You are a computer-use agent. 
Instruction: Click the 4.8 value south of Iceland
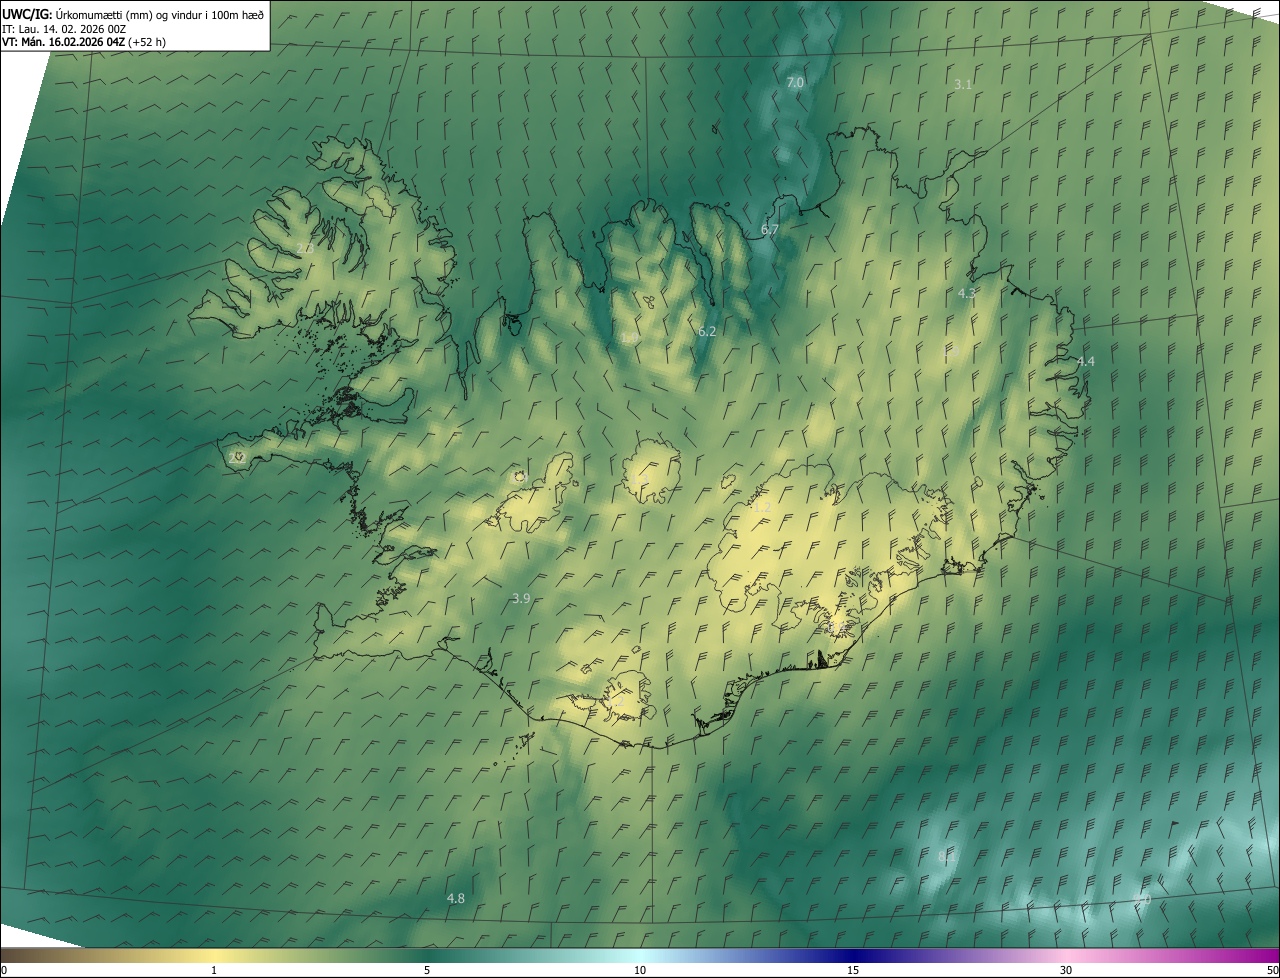click(x=455, y=899)
